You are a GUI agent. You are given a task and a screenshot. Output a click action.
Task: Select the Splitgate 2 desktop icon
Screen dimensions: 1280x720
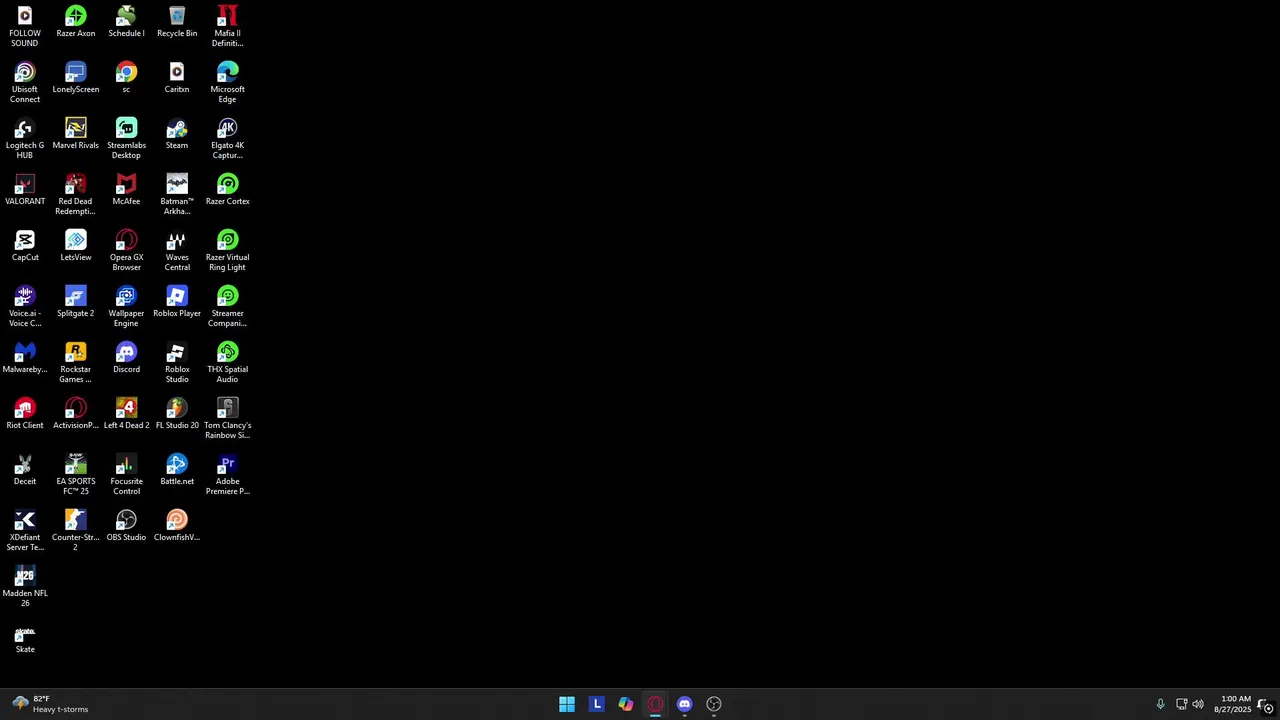coord(76,302)
